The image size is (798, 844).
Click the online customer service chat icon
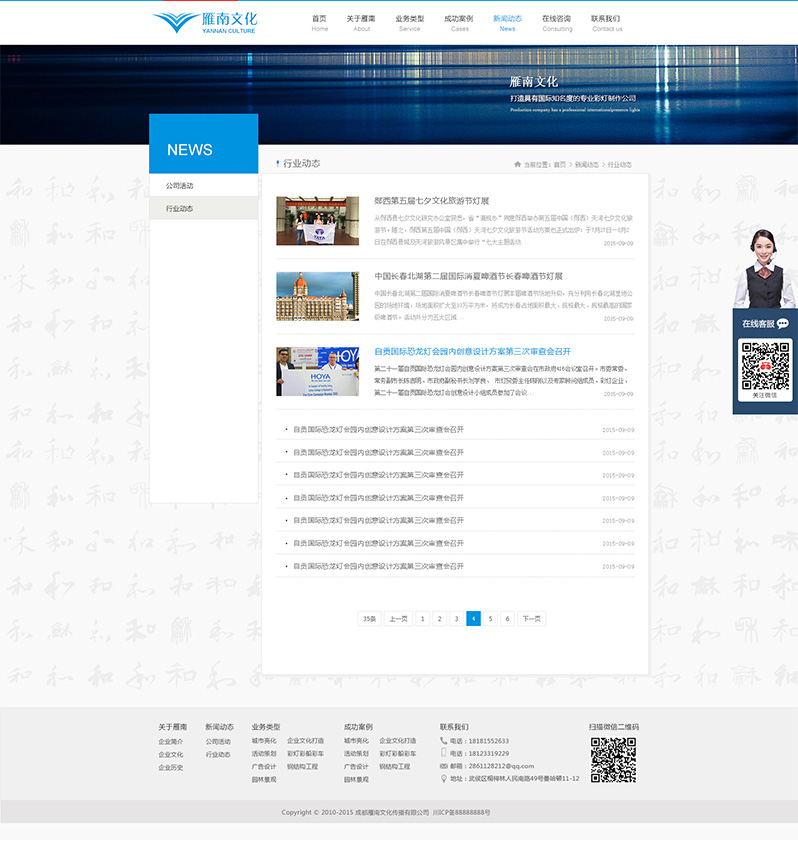tap(782, 324)
